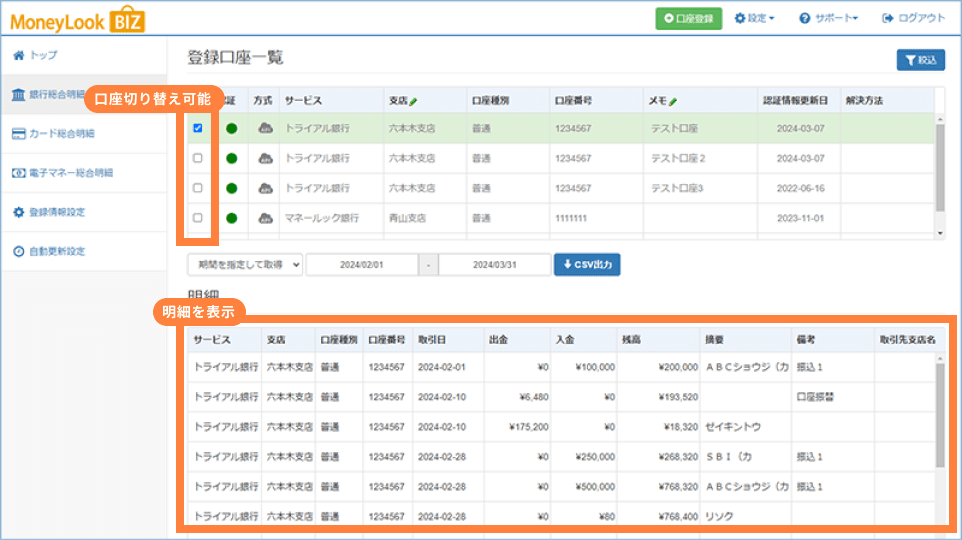The width and height of the screenshot is (962, 540).
Task: Click the card icon beside カード総合明細
Action: [x=18, y=134]
